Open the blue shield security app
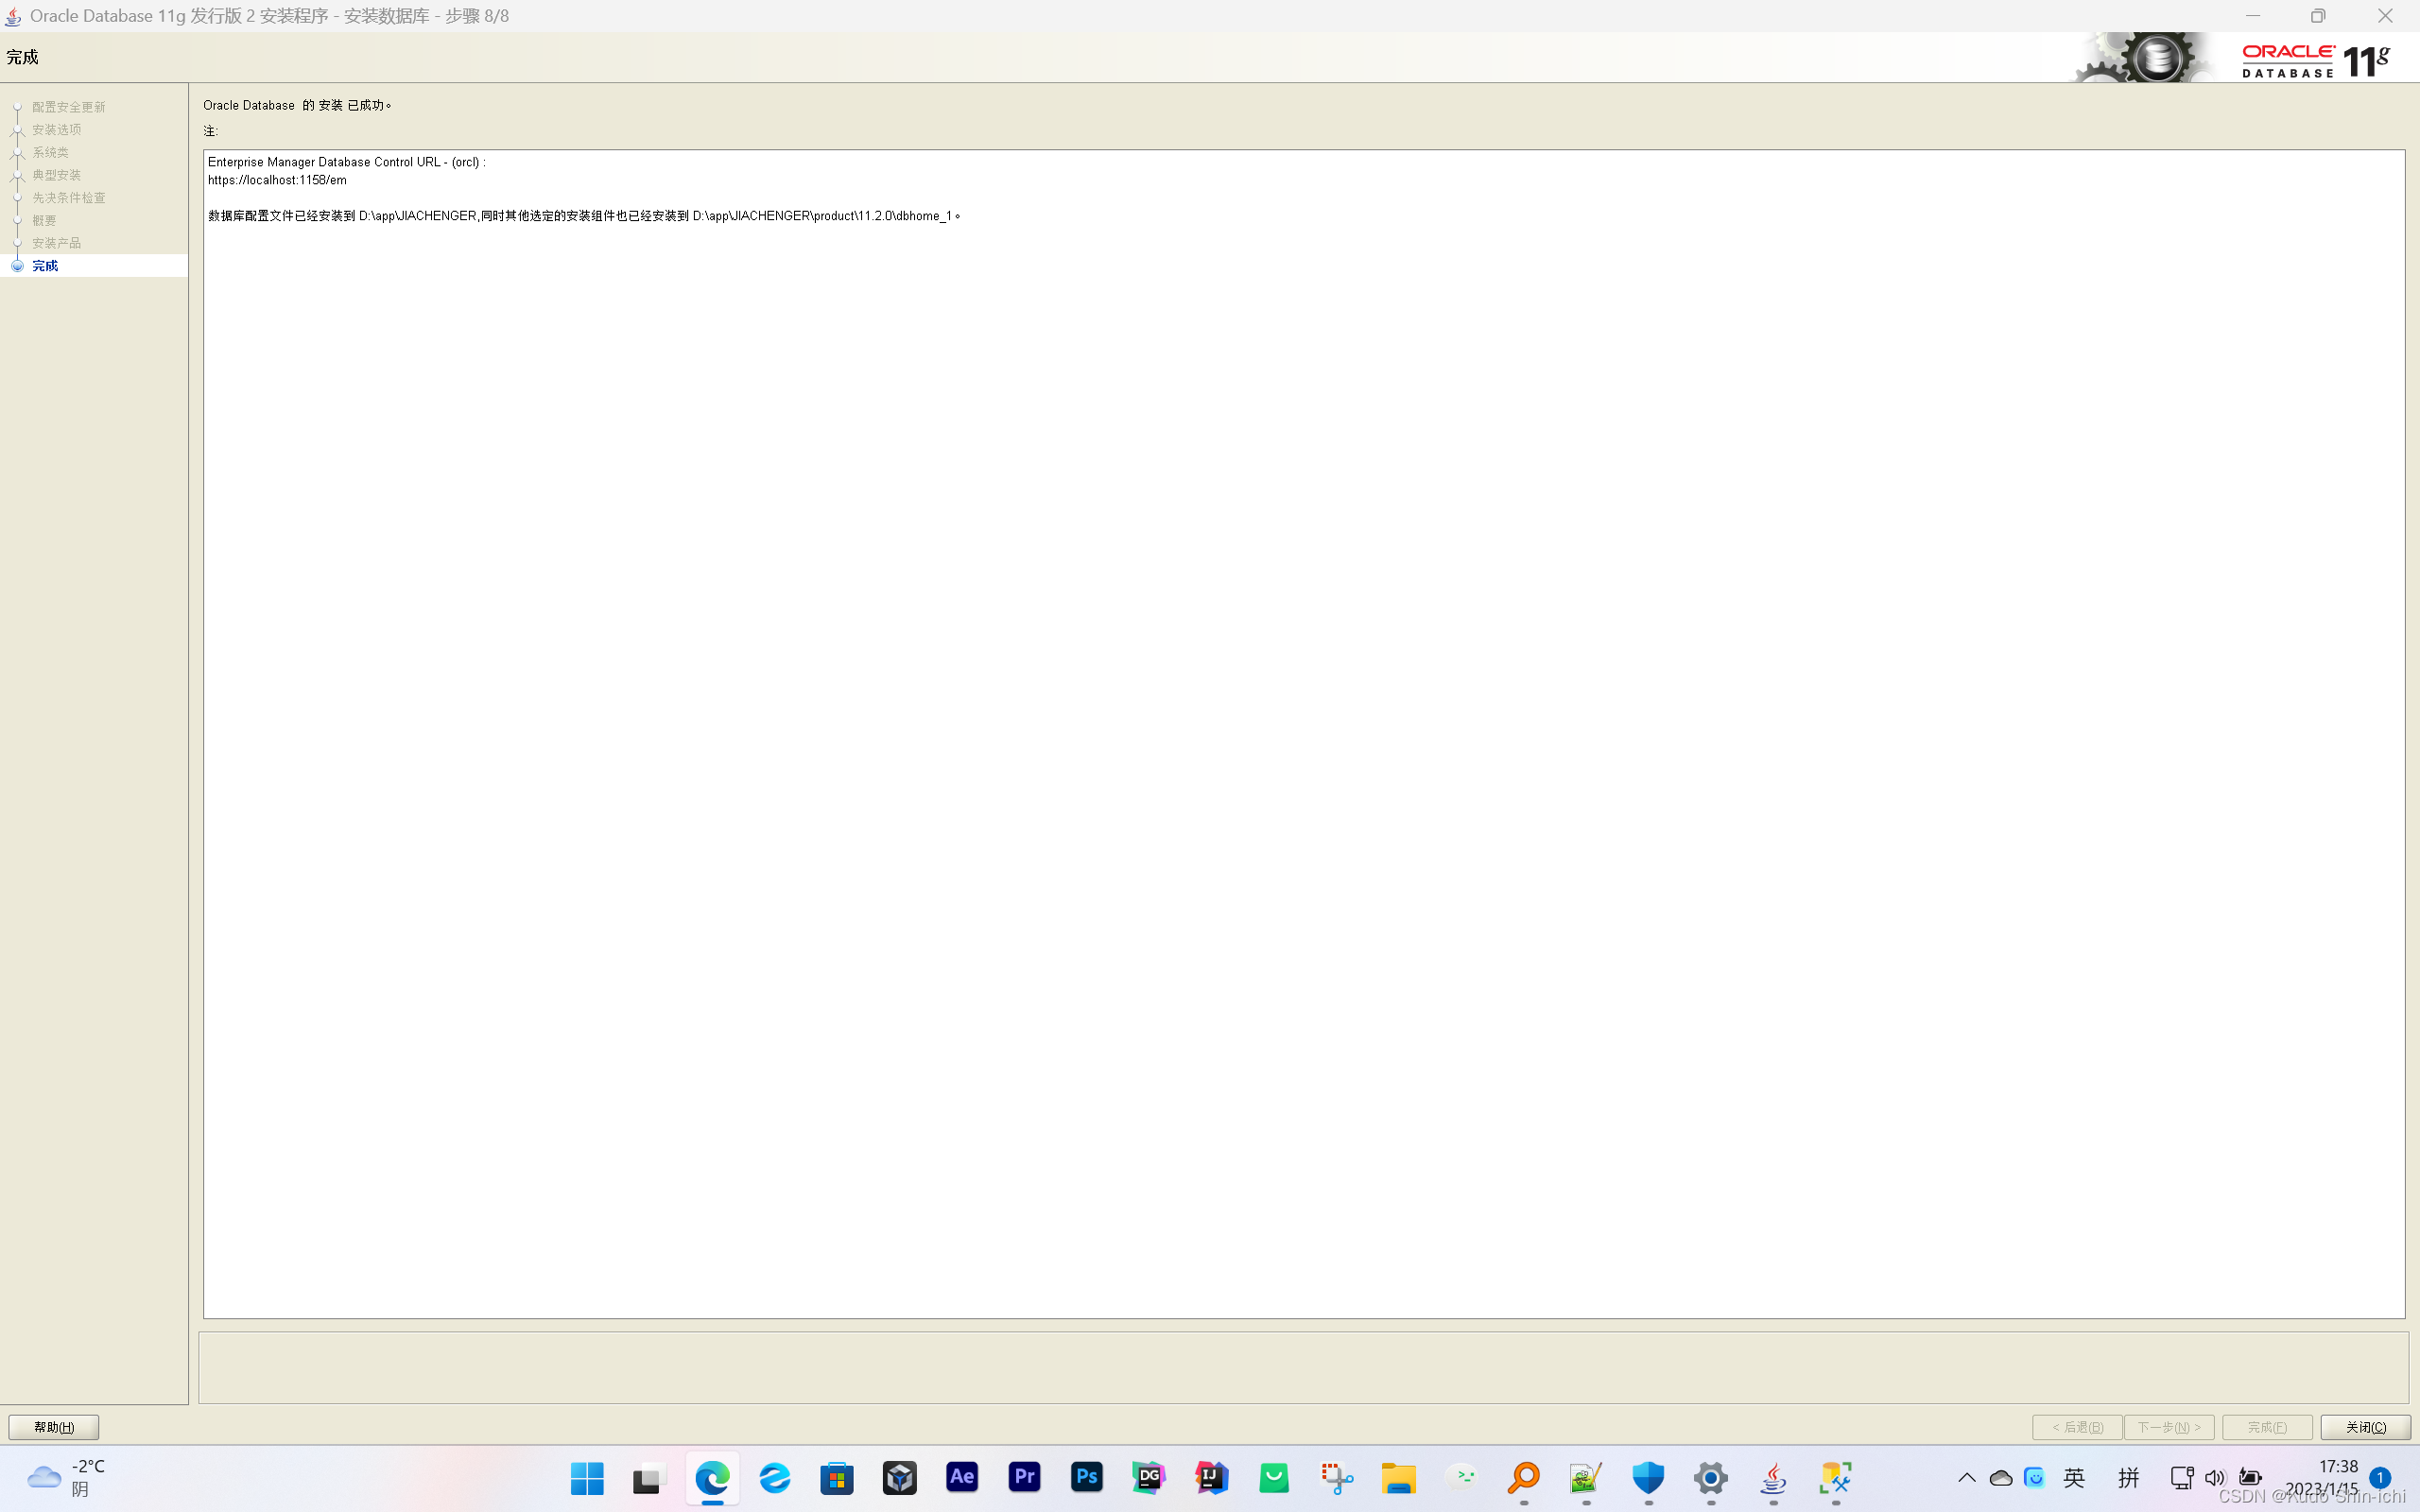This screenshot has width=2420, height=1512. click(x=1648, y=1477)
